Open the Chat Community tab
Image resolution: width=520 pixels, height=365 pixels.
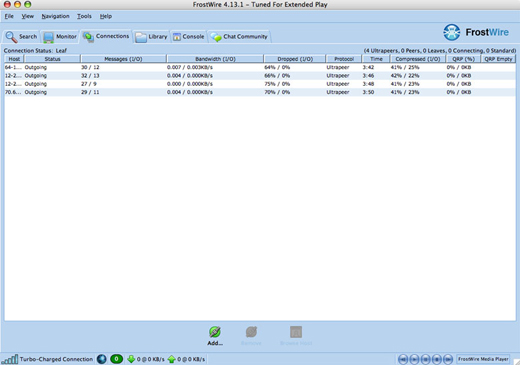239,37
